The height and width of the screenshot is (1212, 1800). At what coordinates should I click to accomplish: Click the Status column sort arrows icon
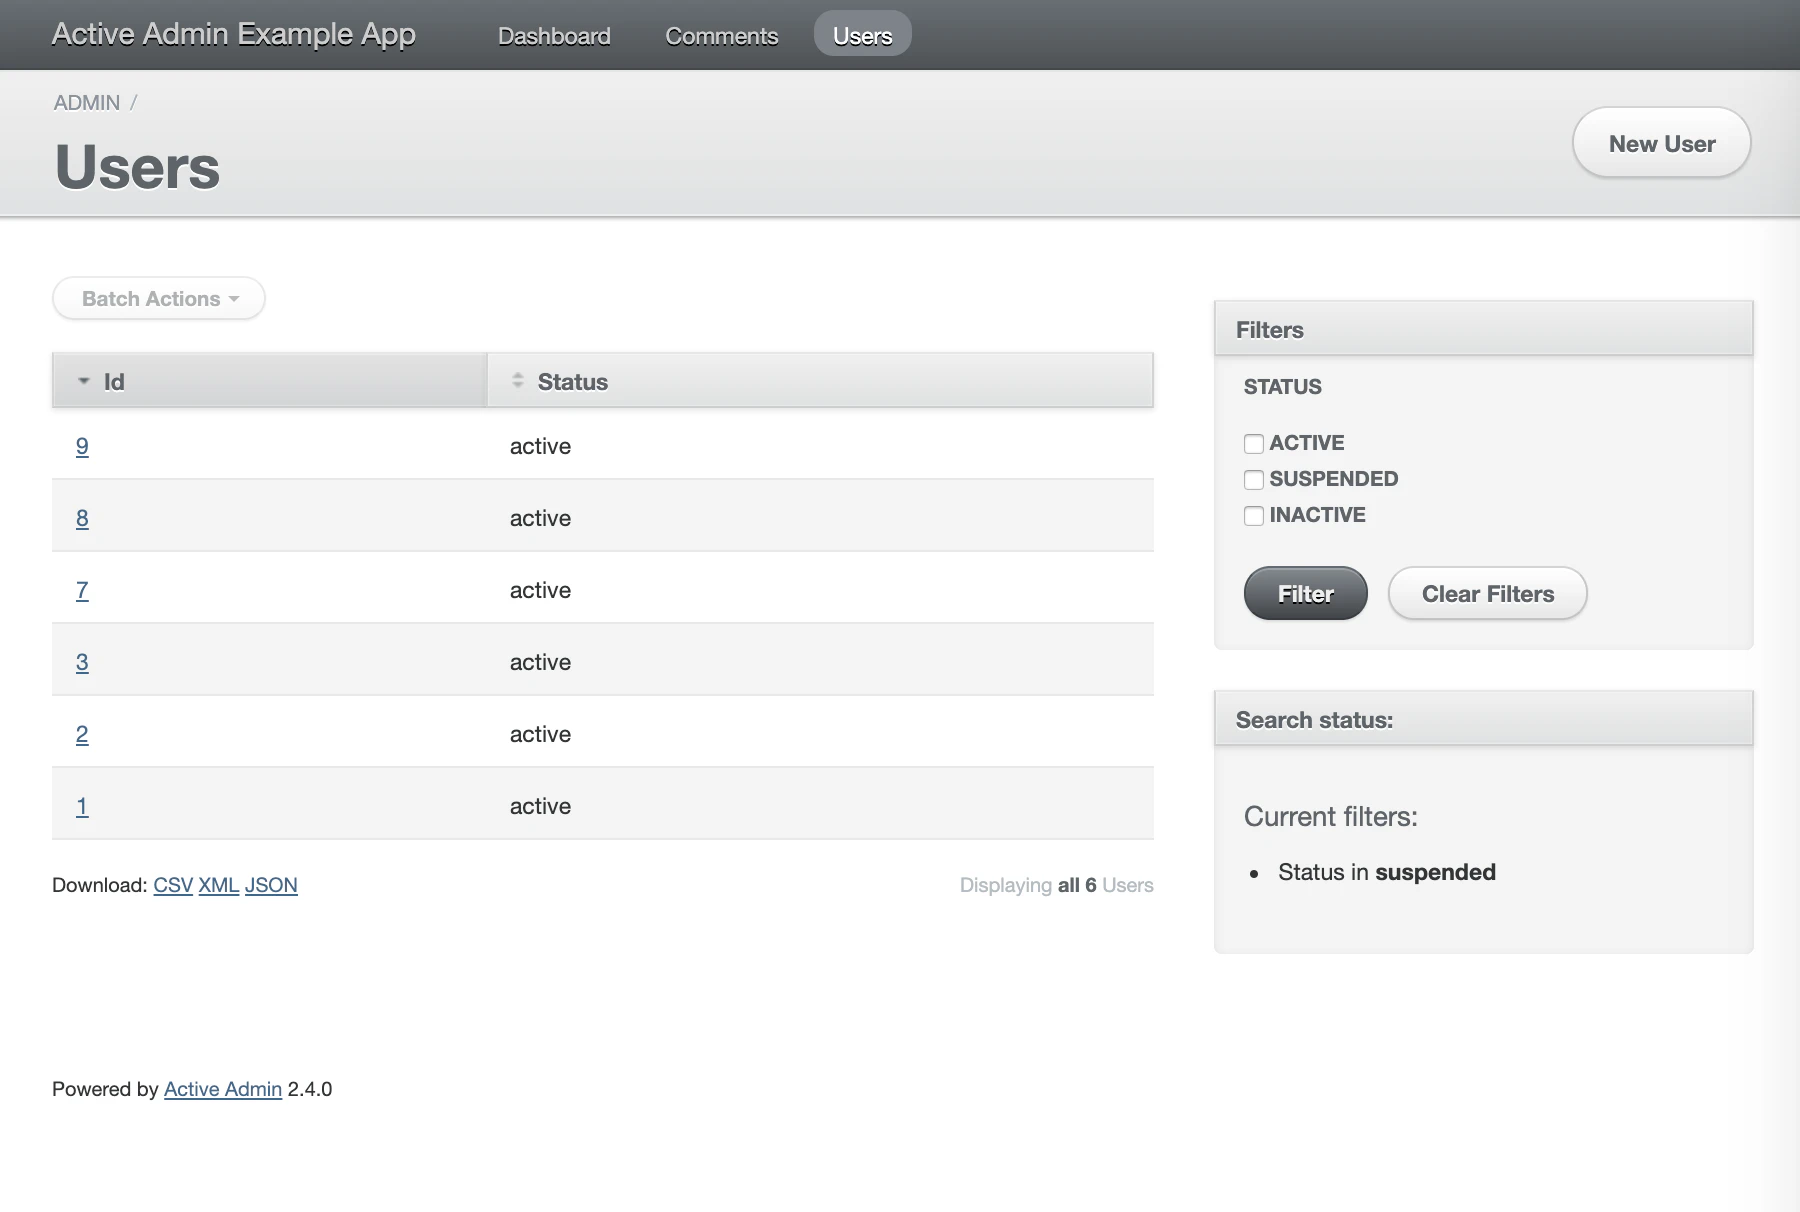517,380
